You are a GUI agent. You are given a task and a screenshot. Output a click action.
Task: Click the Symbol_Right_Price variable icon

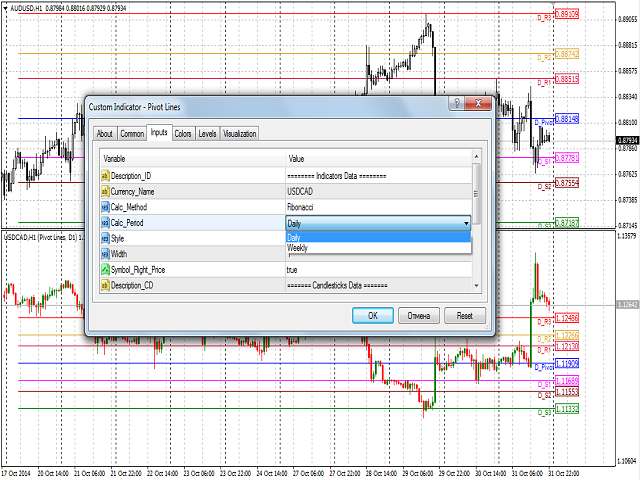coord(105,269)
